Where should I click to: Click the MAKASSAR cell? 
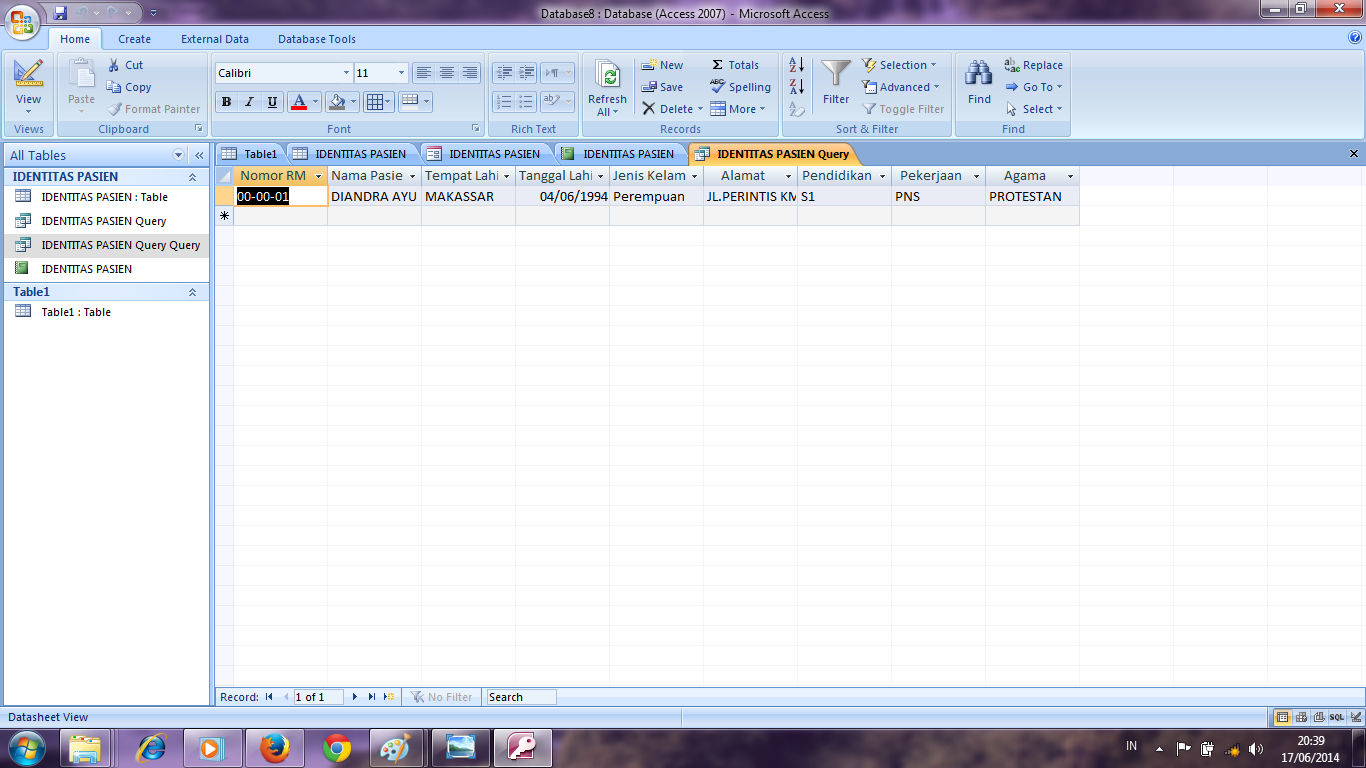click(468, 196)
